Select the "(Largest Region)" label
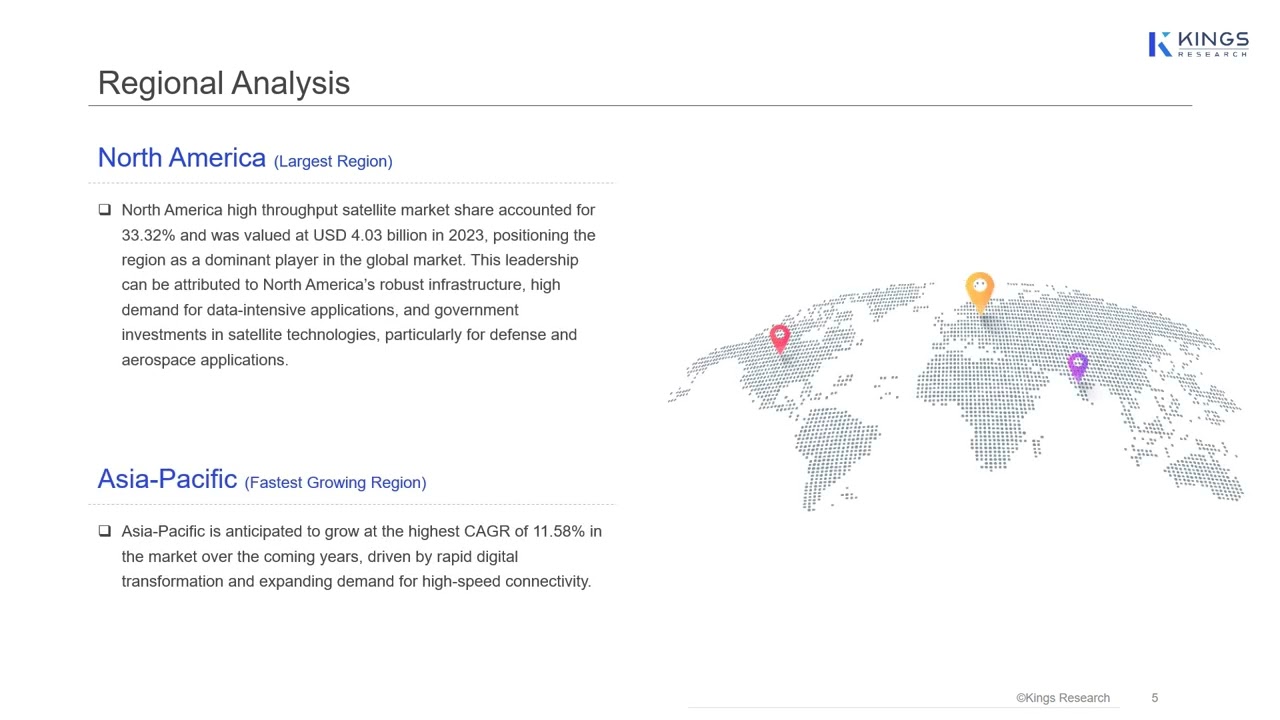This screenshot has height=720, width=1280. [x=333, y=161]
